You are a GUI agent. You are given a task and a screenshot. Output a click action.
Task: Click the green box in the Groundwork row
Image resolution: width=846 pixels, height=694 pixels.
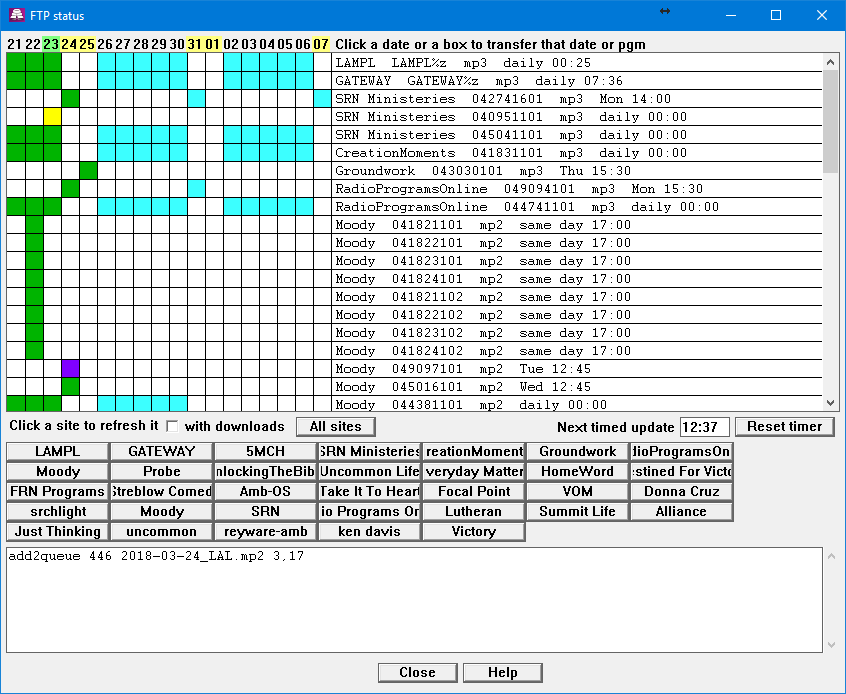pos(88,171)
